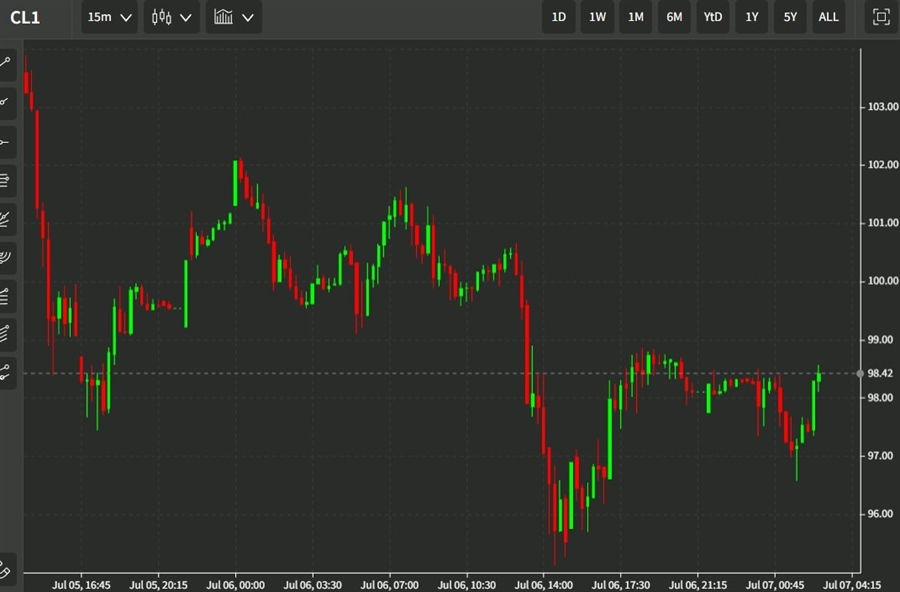Open the indicators menu icon

click(x=223, y=17)
